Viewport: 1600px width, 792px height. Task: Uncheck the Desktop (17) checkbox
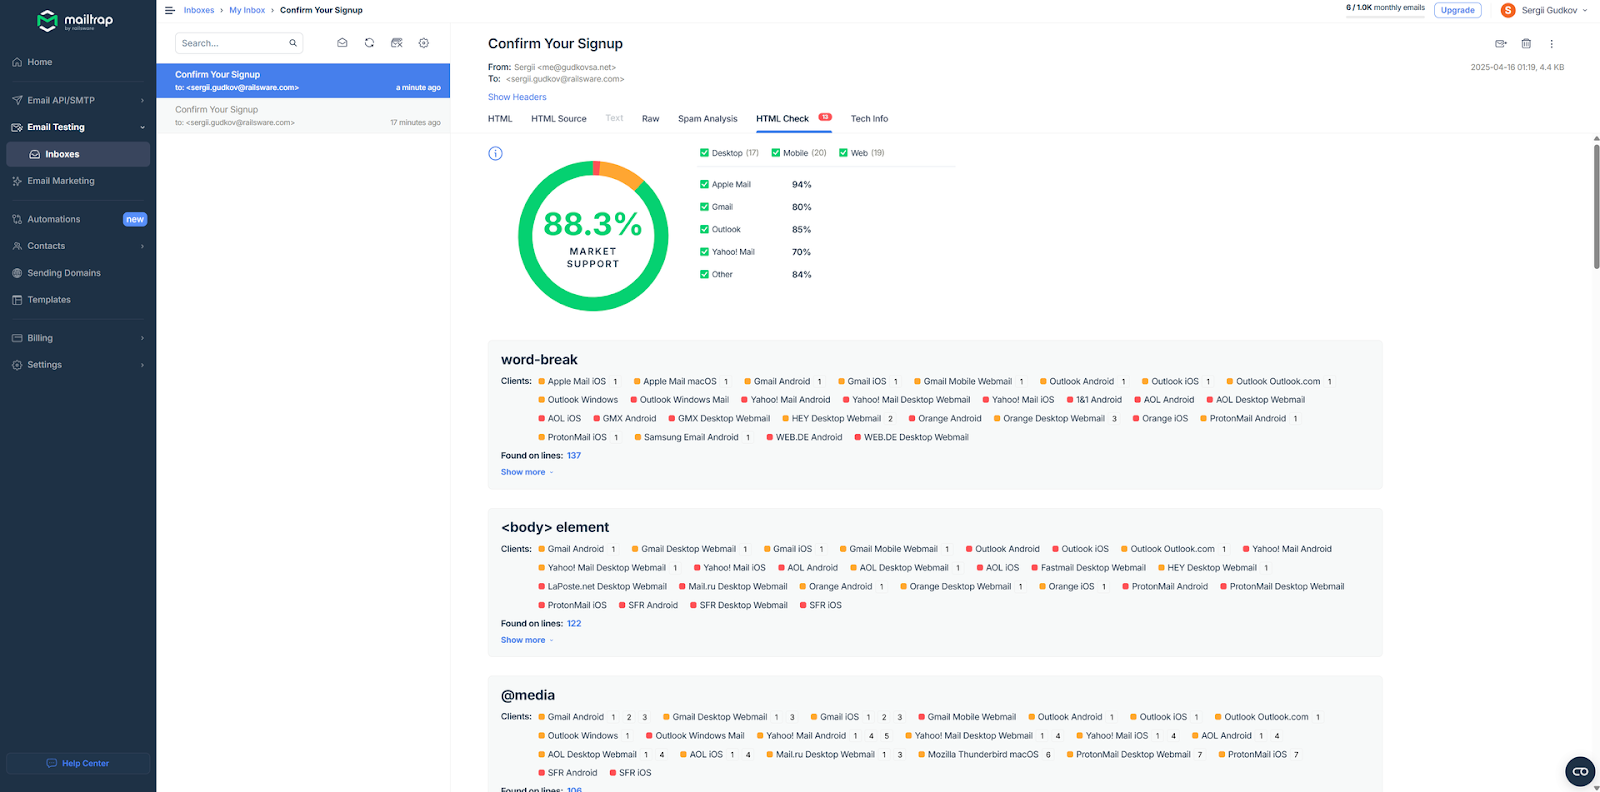[x=704, y=153]
